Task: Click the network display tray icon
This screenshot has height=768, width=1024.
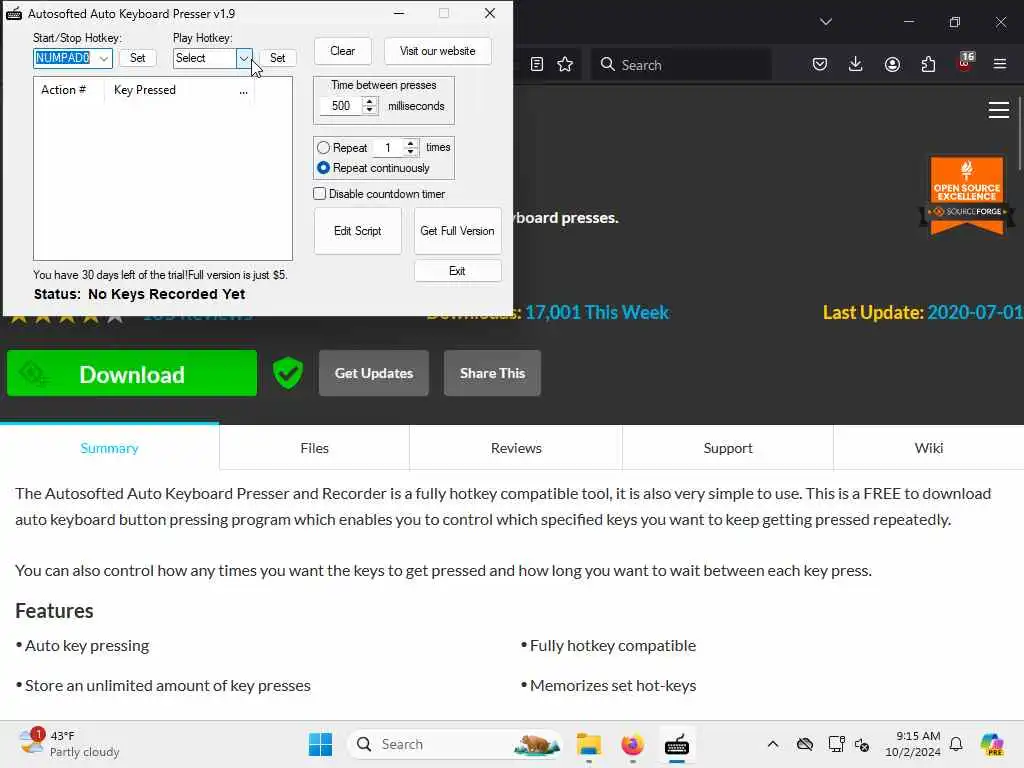Action: pyautogui.click(x=836, y=744)
